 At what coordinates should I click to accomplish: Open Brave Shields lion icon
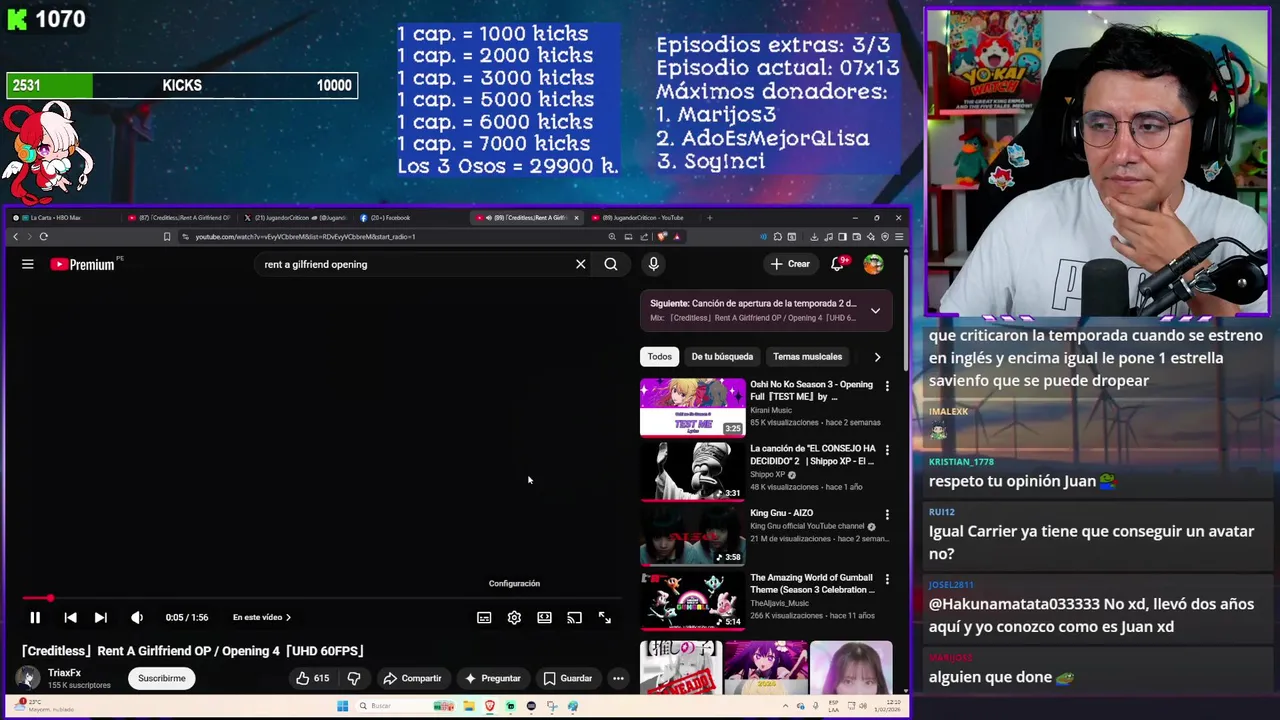(x=662, y=237)
